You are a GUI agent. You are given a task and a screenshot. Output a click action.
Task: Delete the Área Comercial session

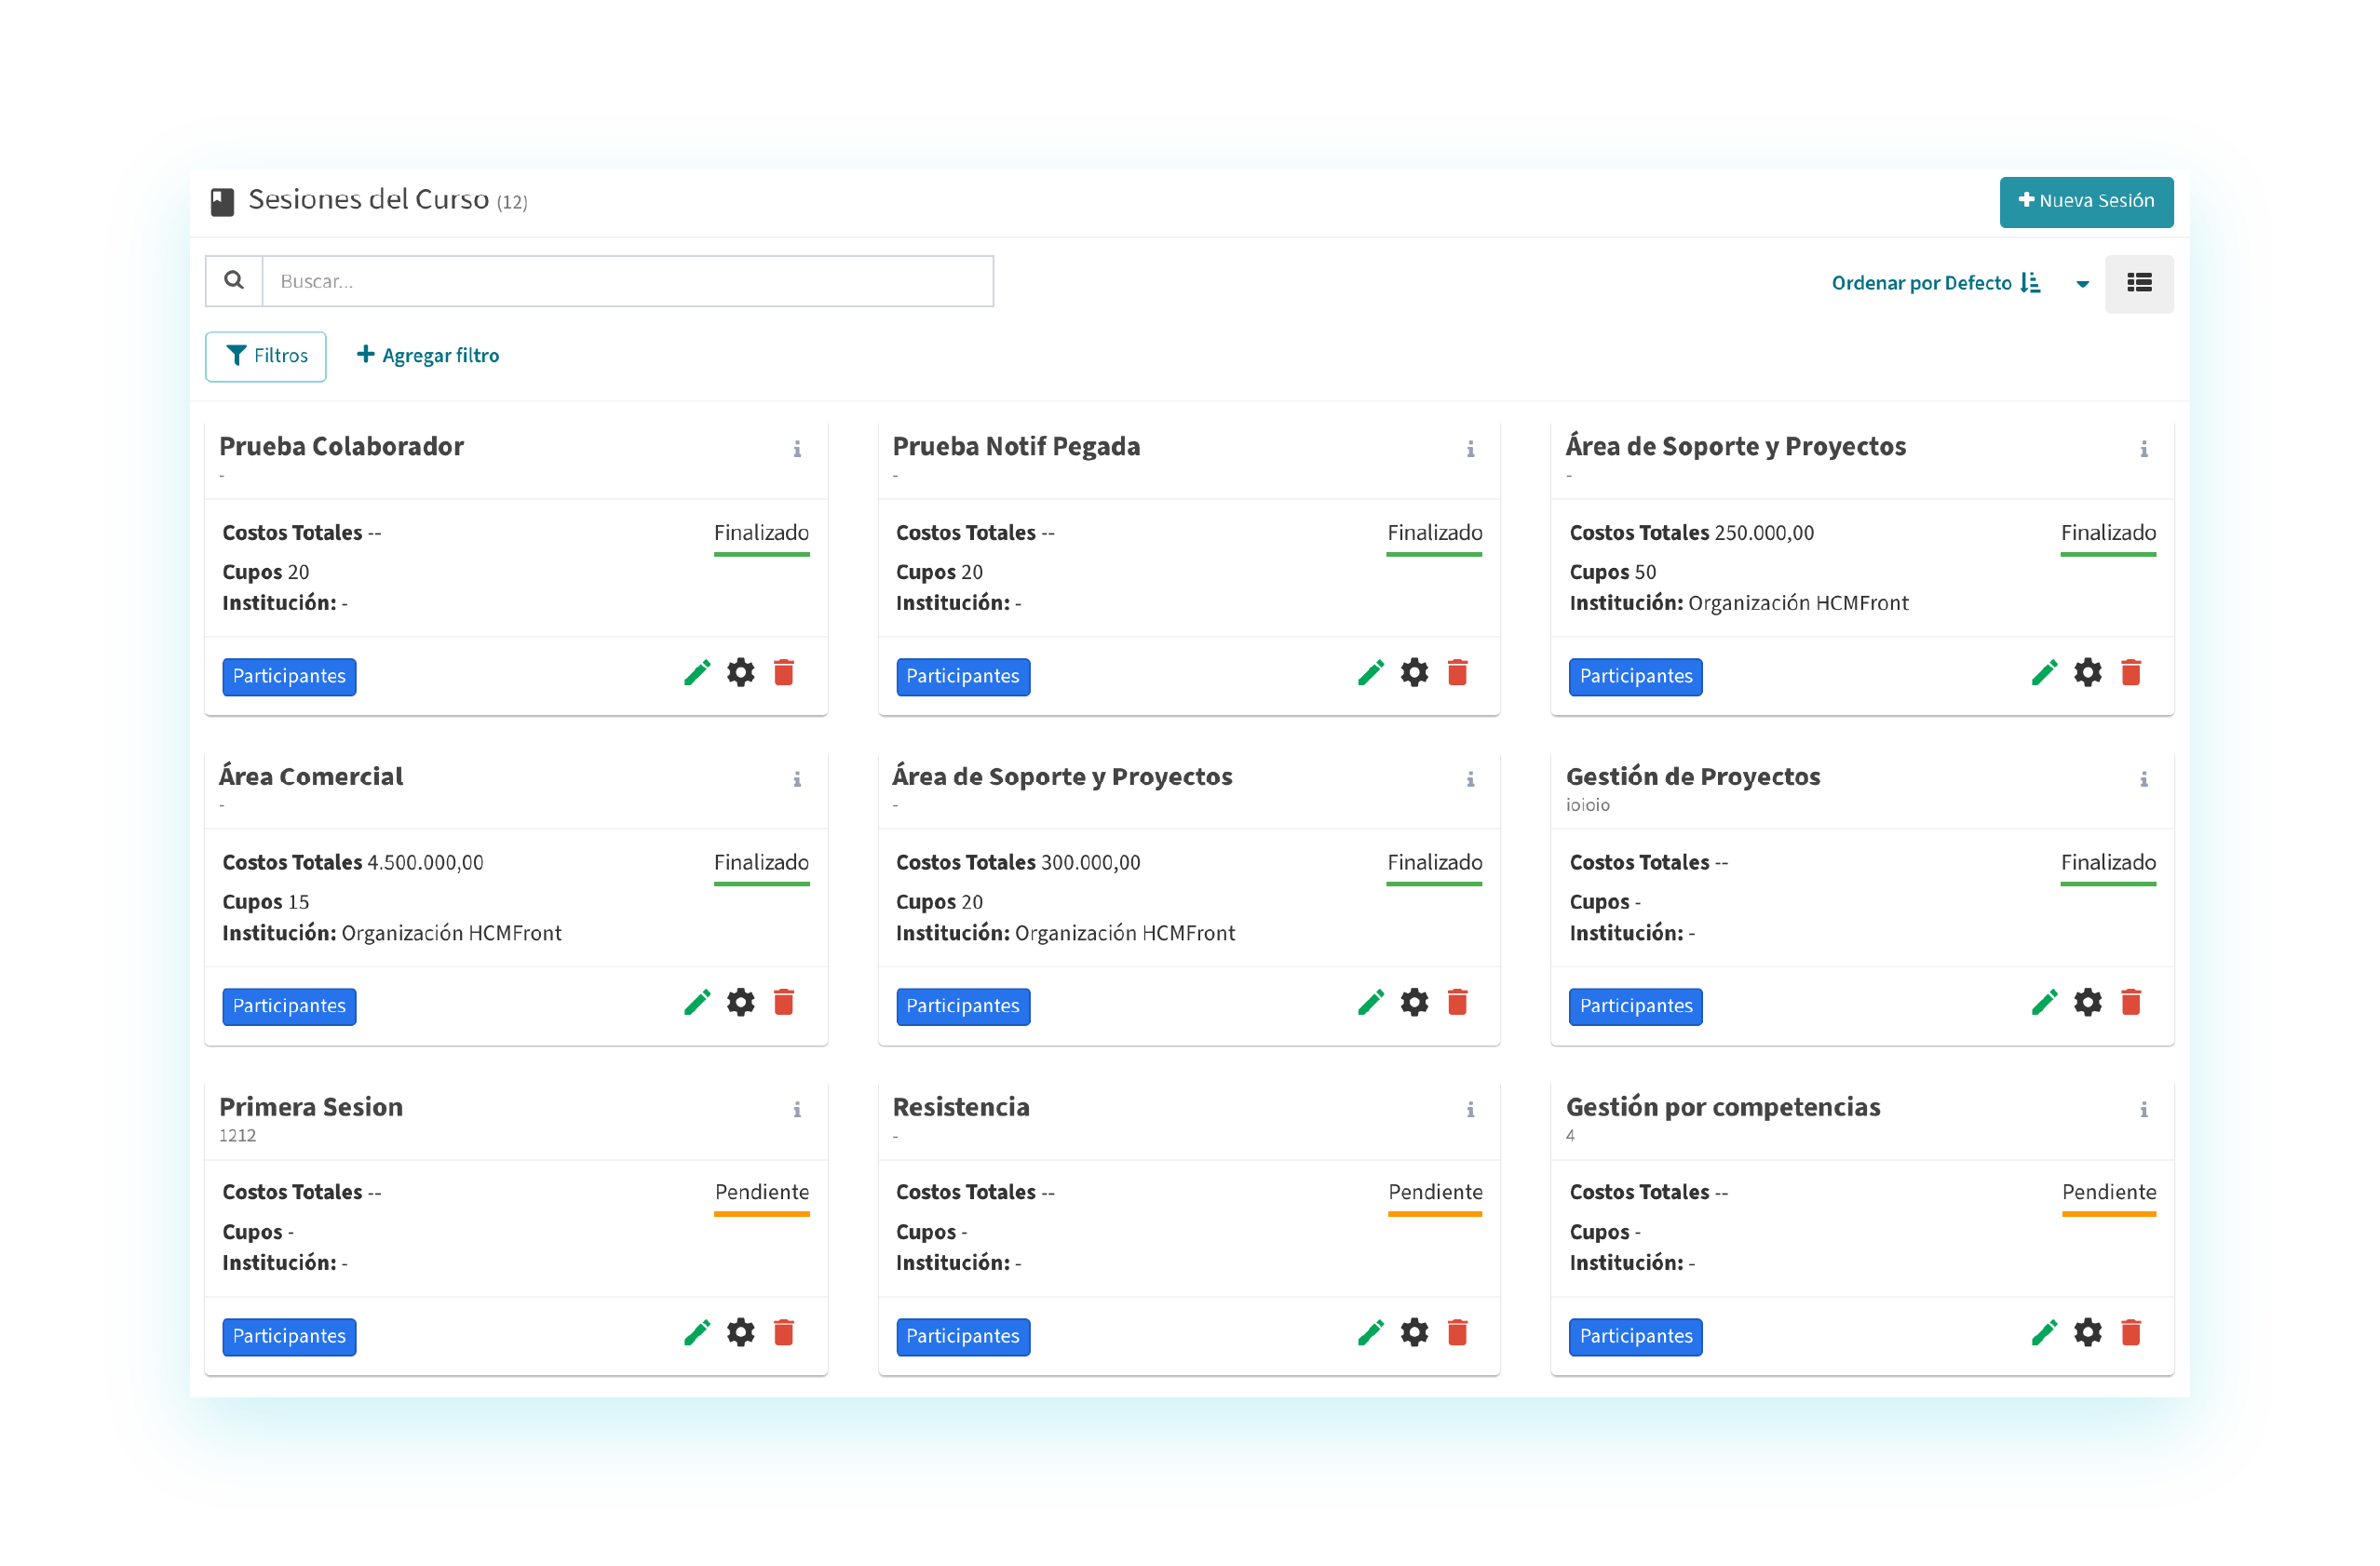784,1003
